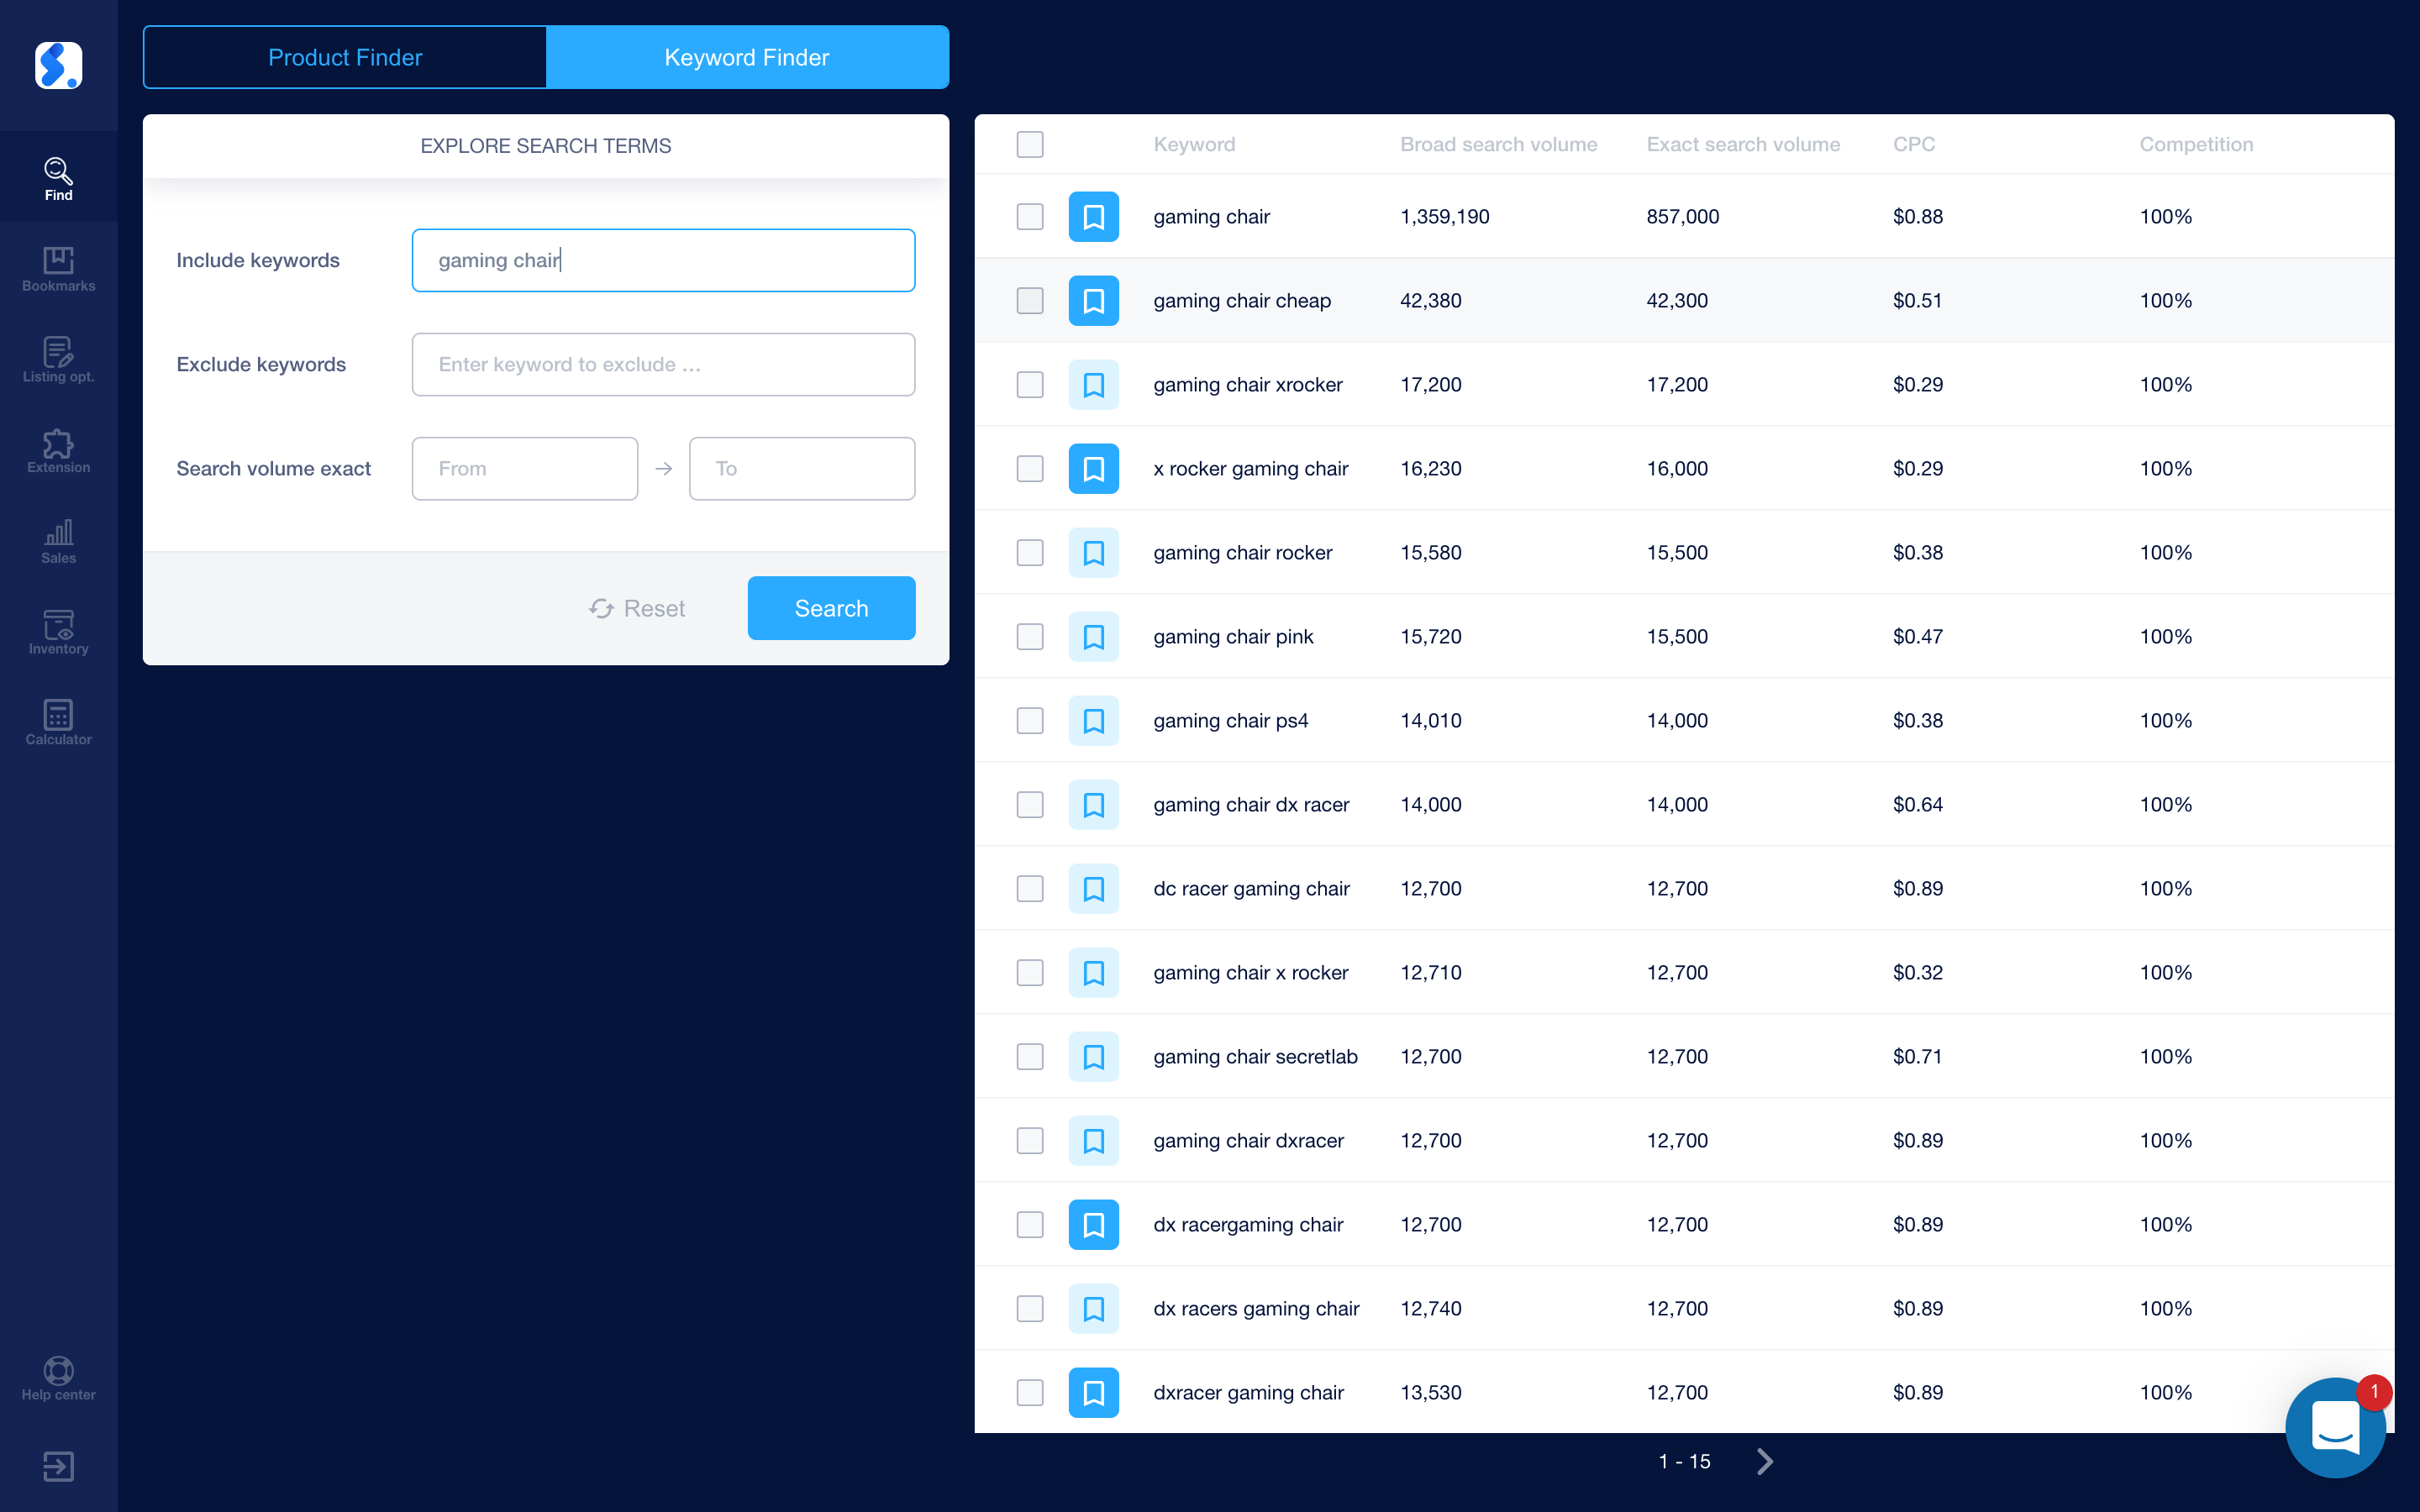Open Inventory from the sidebar

[58, 632]
